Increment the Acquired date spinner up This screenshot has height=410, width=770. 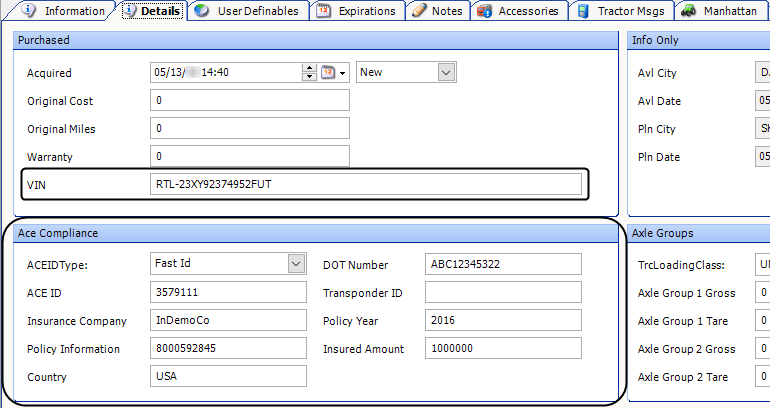309,68
